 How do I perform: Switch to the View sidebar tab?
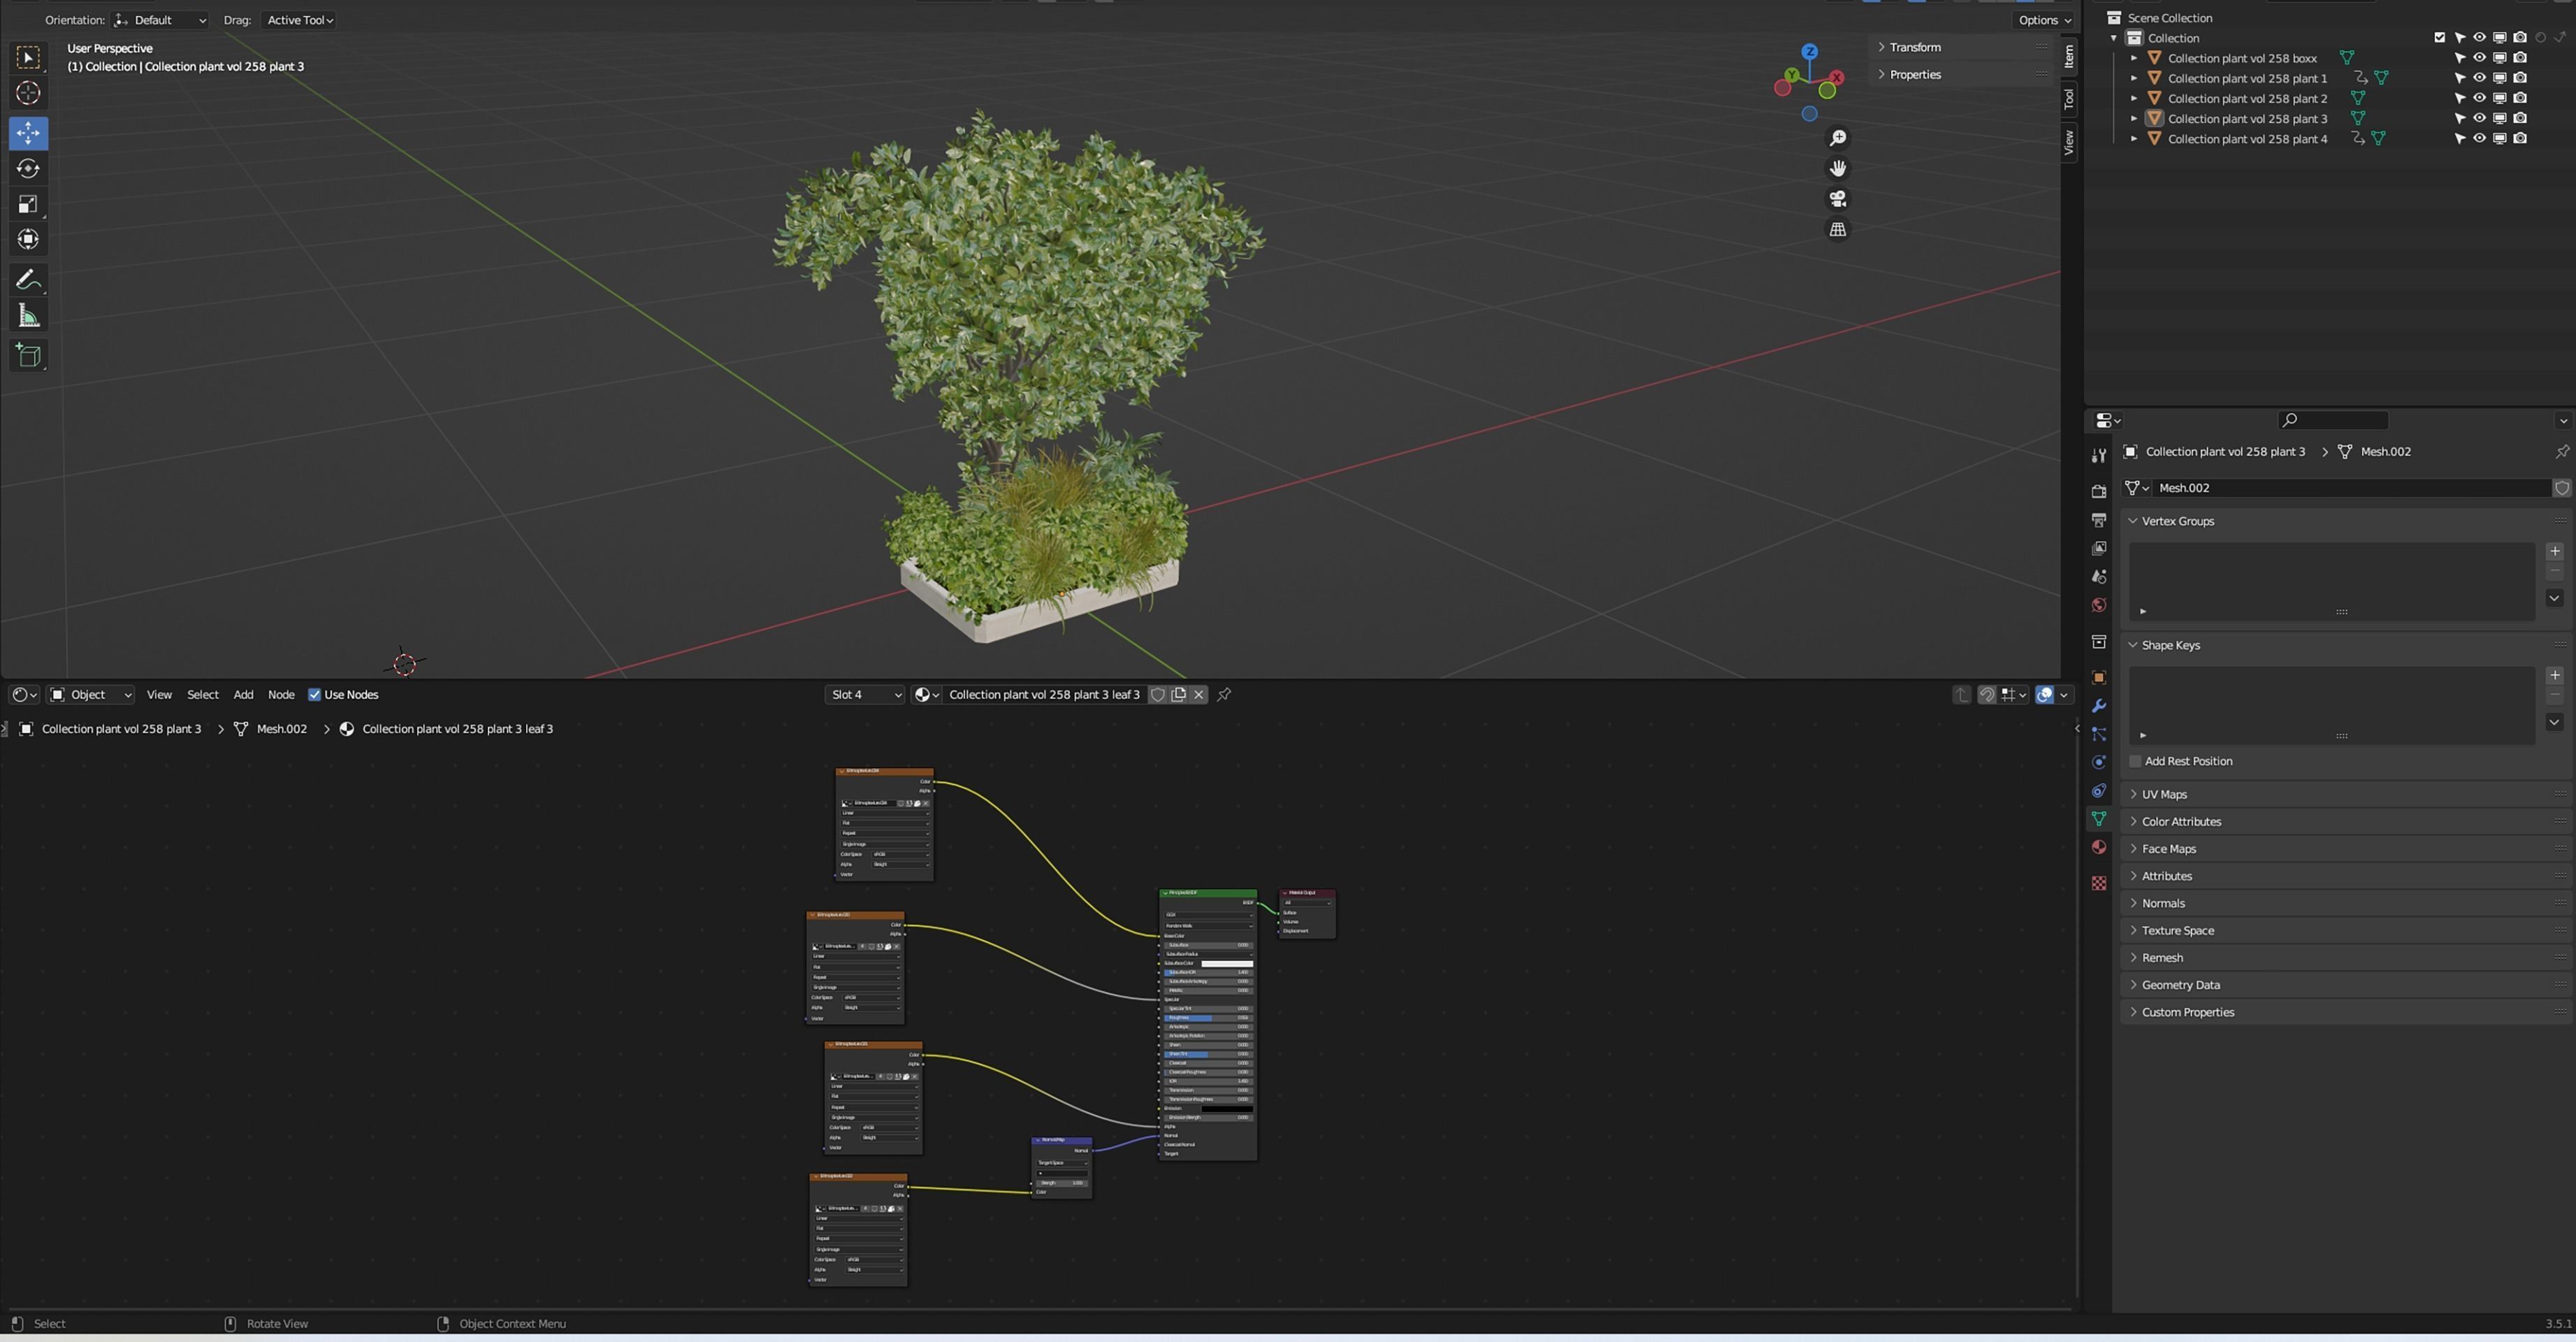2069,142
